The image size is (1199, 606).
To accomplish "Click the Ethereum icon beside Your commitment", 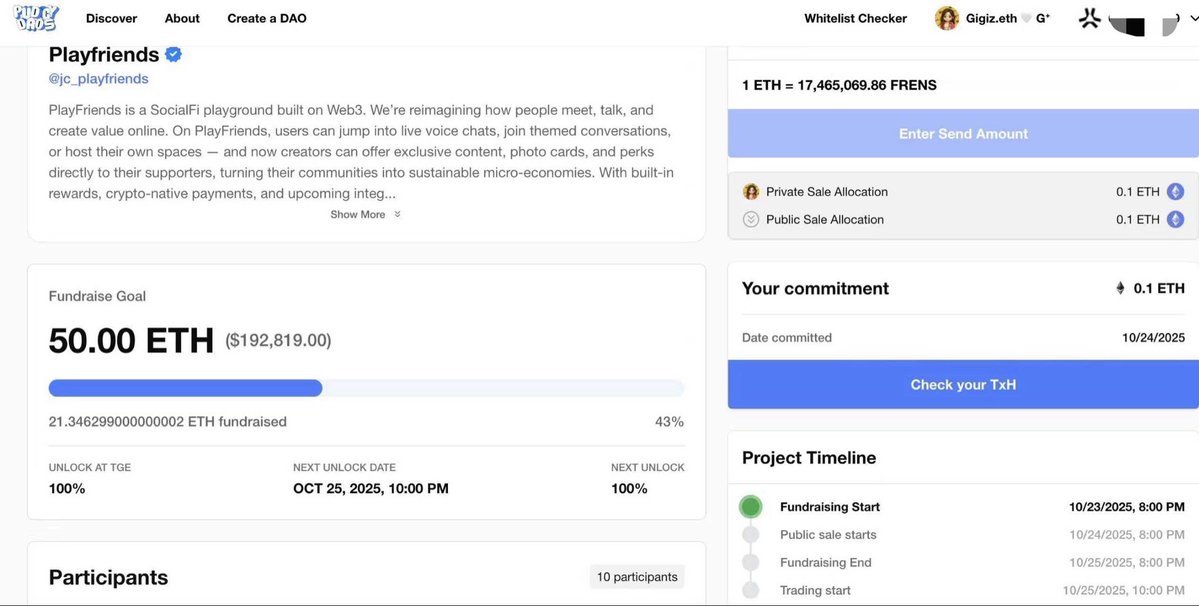I will click(1120, 288).
